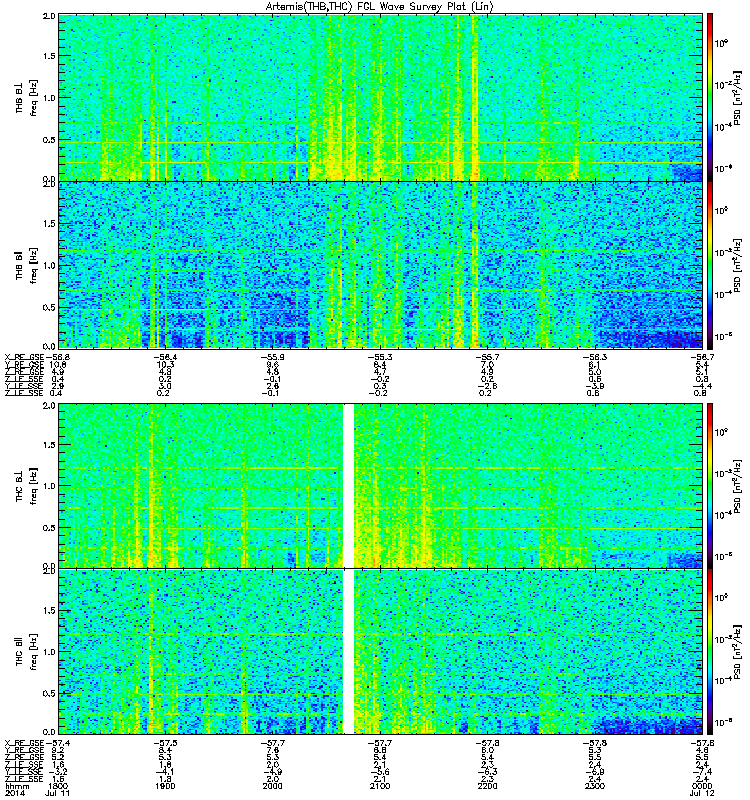Click the THC X_RE_GSE value "-57.5"

pyautogui.click(x=165, y=743)
